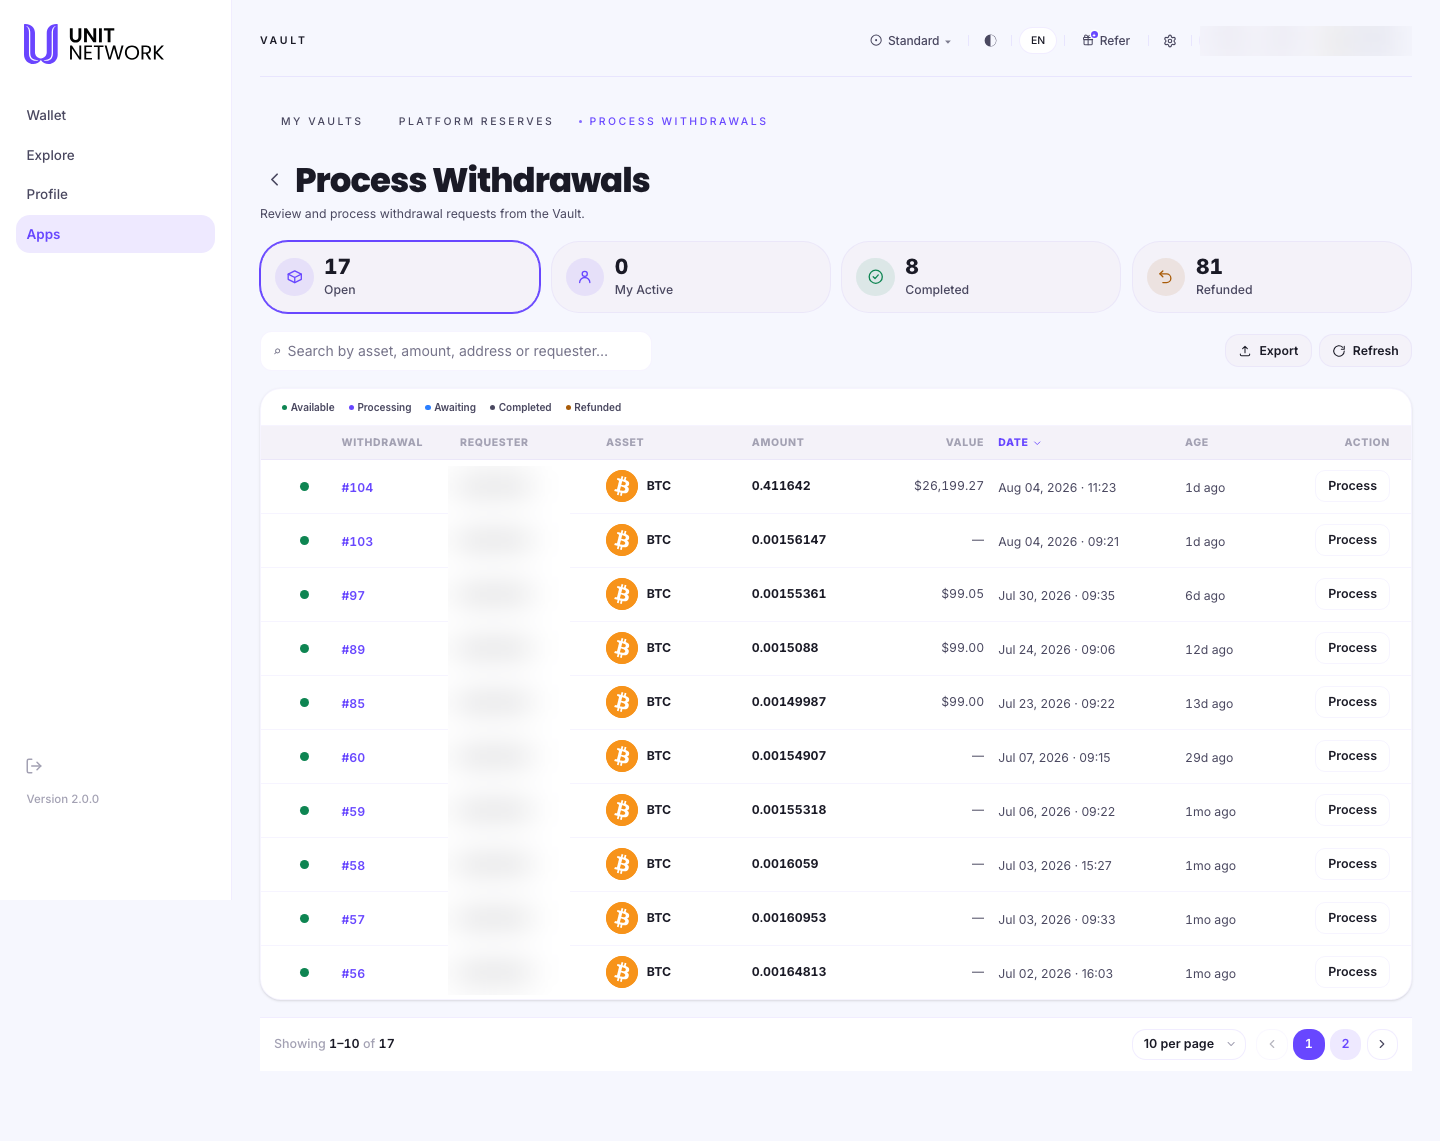Click the Bitcoin icon in row #57
This screenshot has height=1141, width=1440.
pyautogui.click(x=622, y=918)
